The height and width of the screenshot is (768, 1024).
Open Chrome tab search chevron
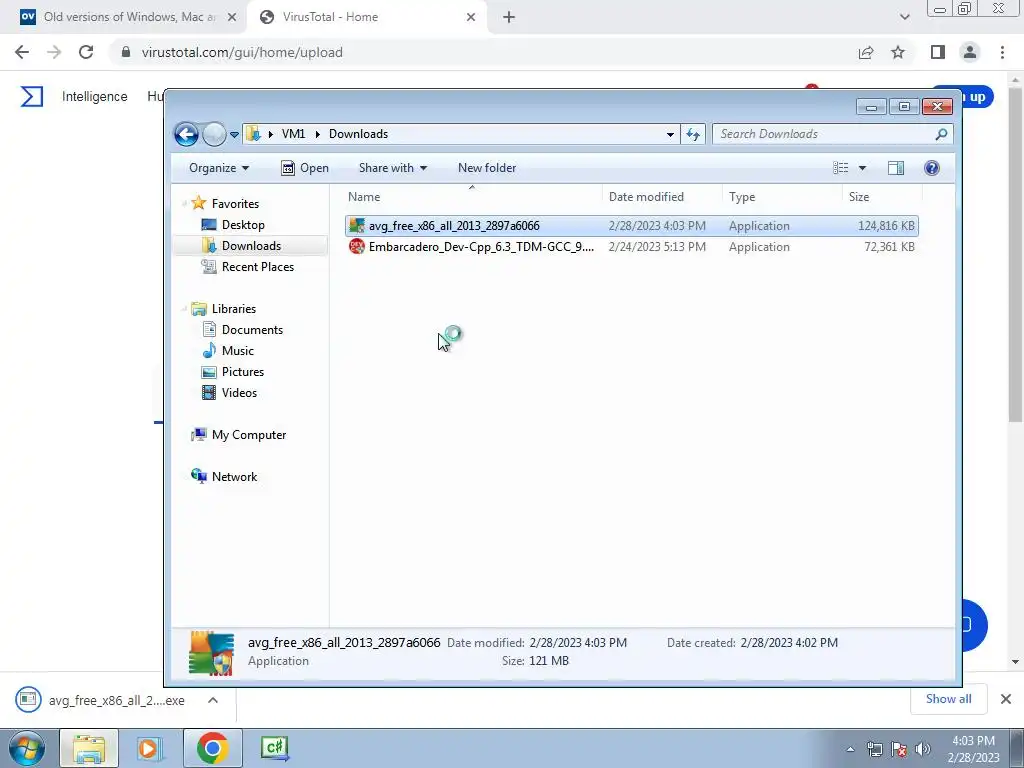coord(904,18)
